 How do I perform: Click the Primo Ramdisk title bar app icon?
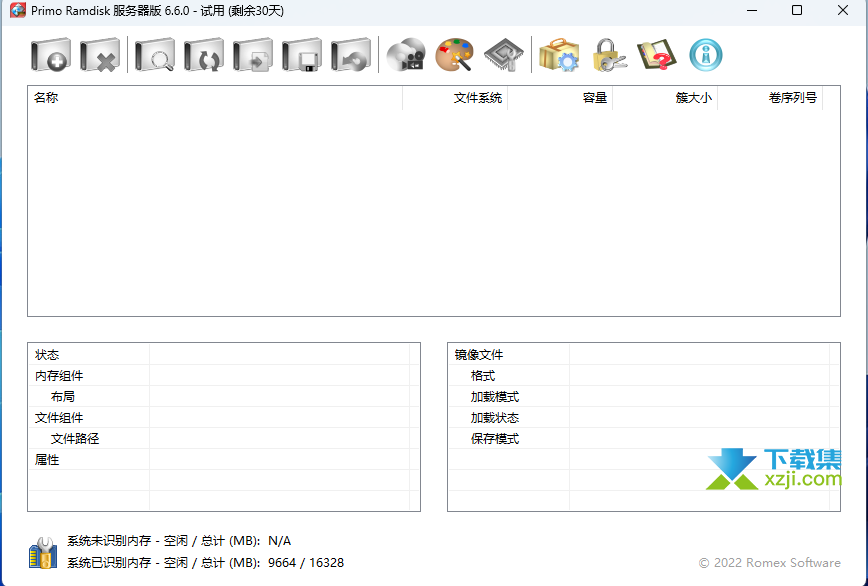pos(17,11)
